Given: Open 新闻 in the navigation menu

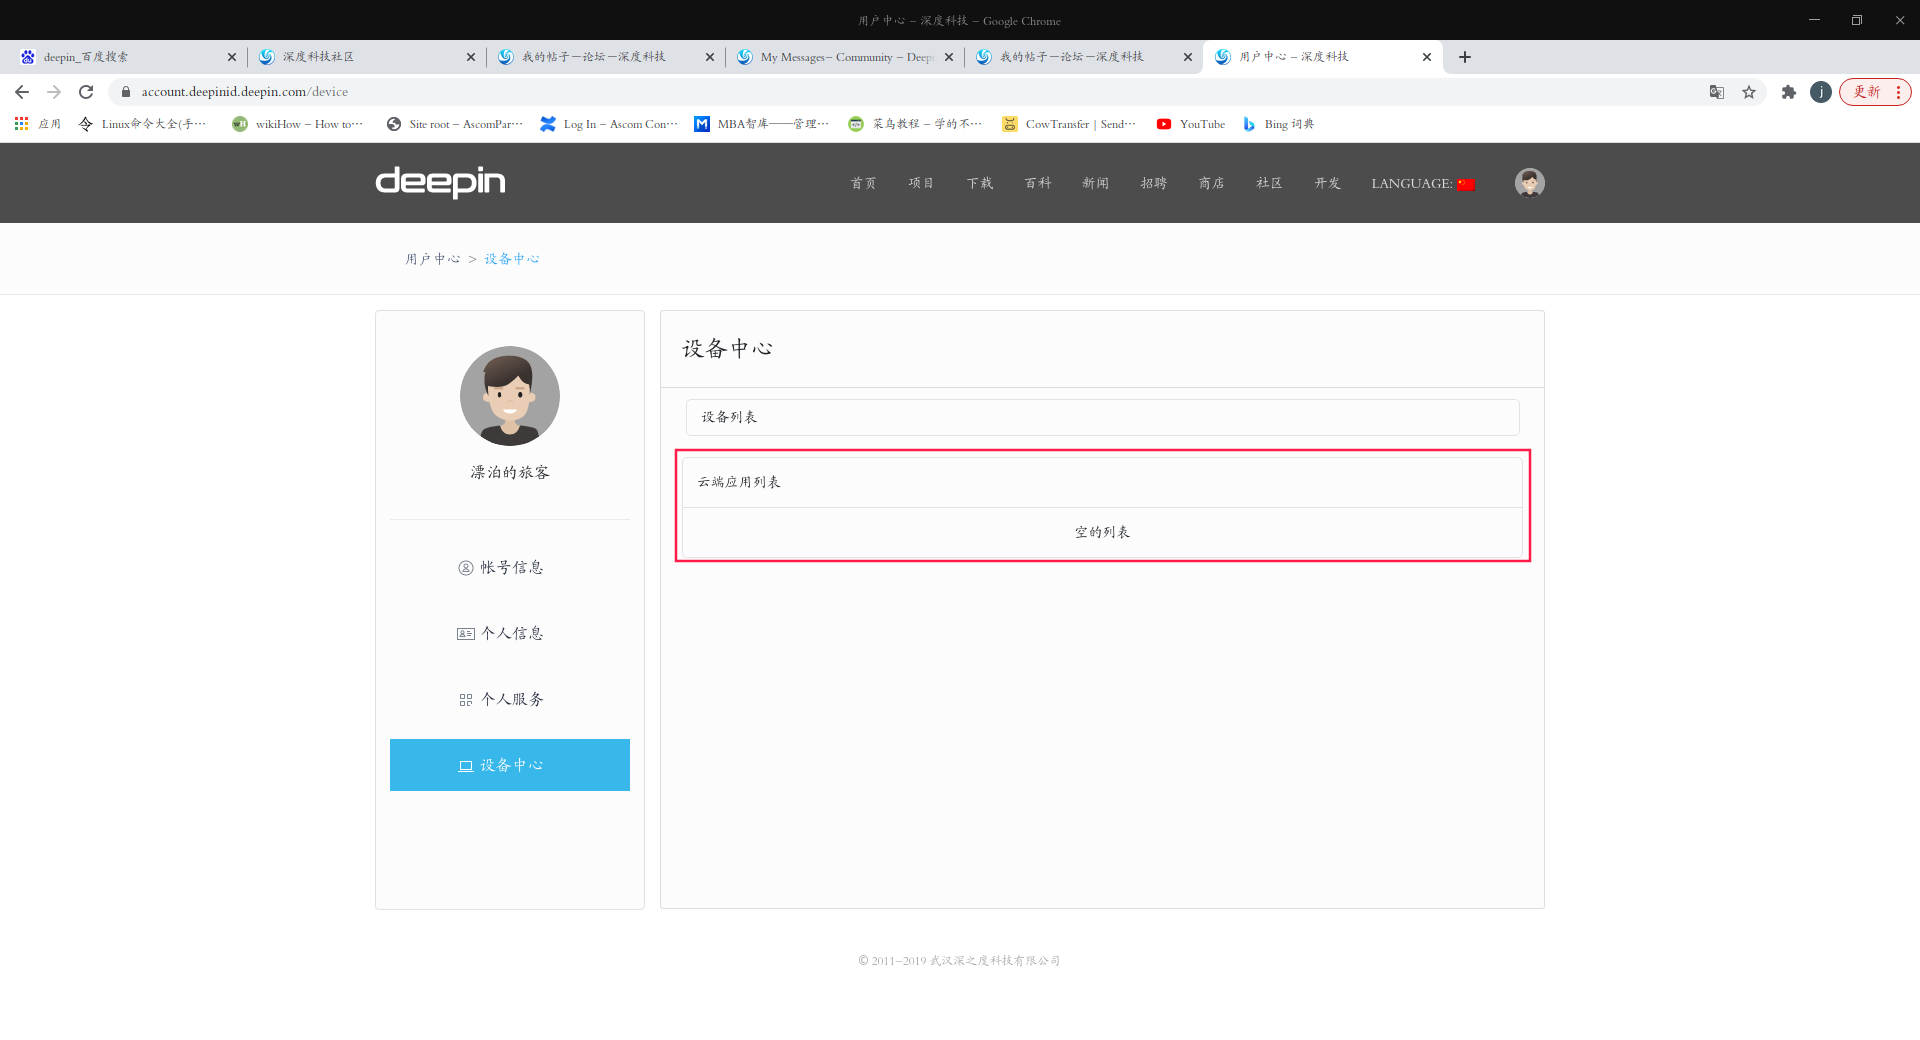Looking at the screenshot, I should [x=1096, y=183].
